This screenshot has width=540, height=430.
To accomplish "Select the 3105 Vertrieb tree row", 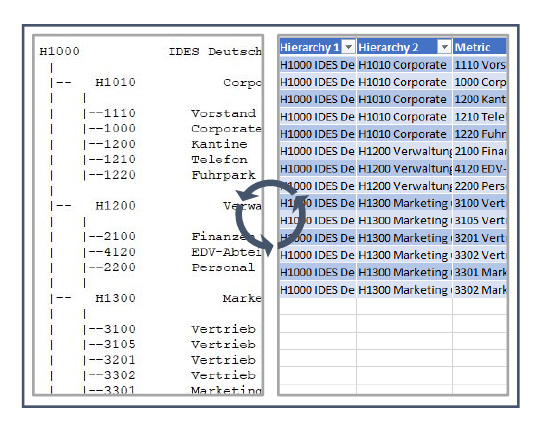I will tap(170, 344).
